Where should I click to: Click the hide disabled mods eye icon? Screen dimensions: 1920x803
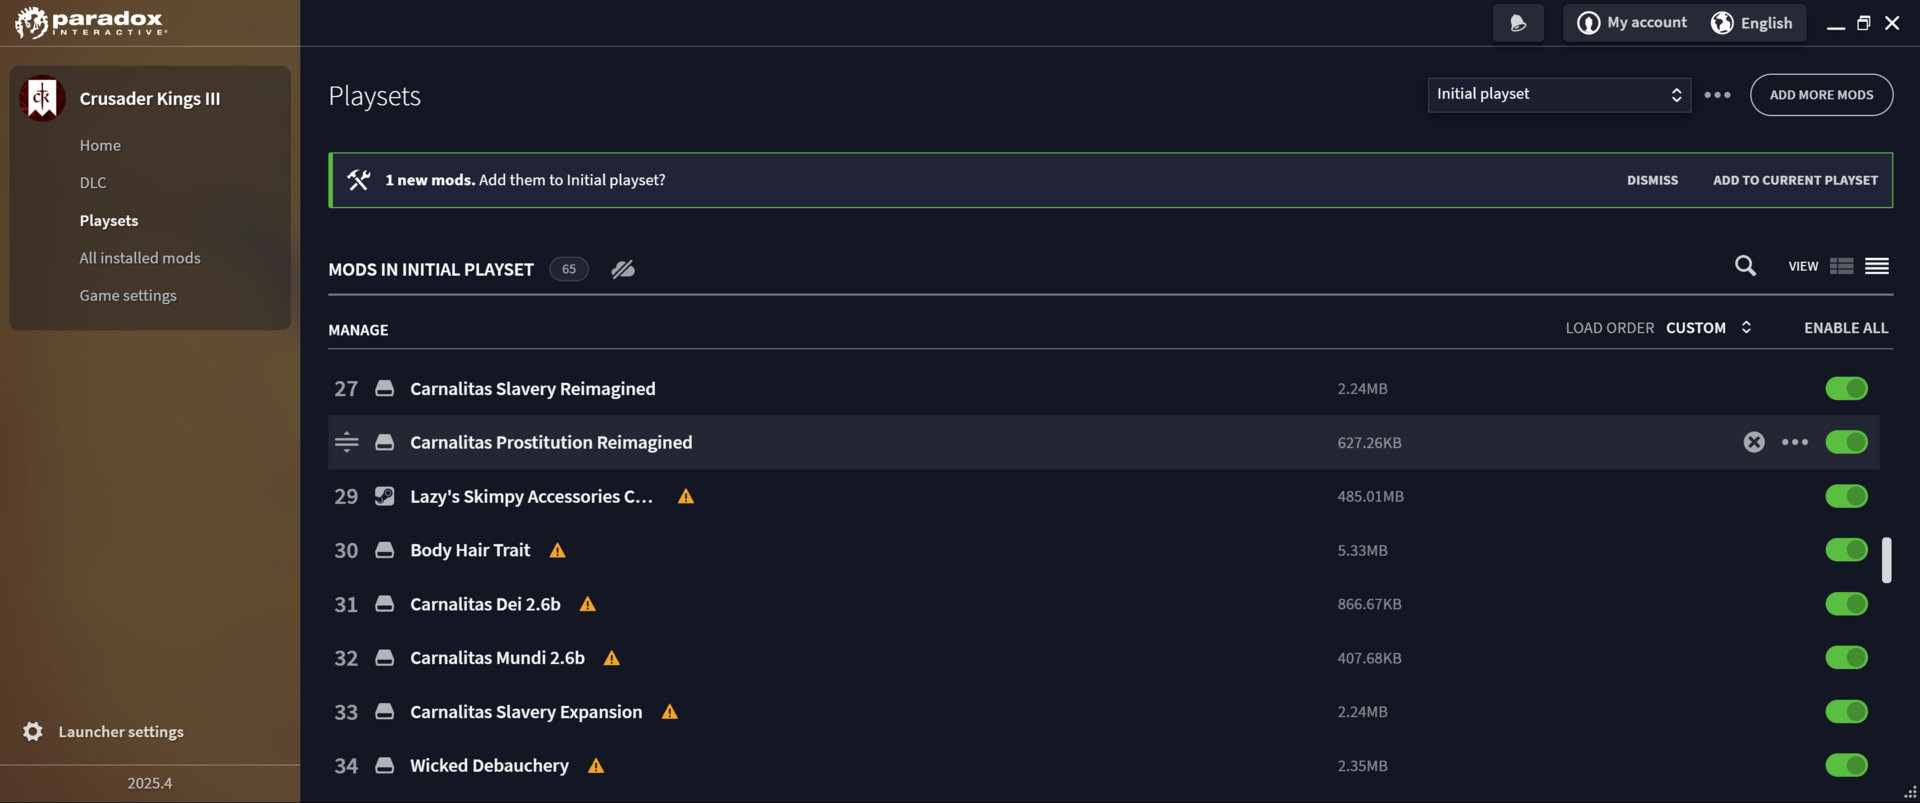point(623,269)
